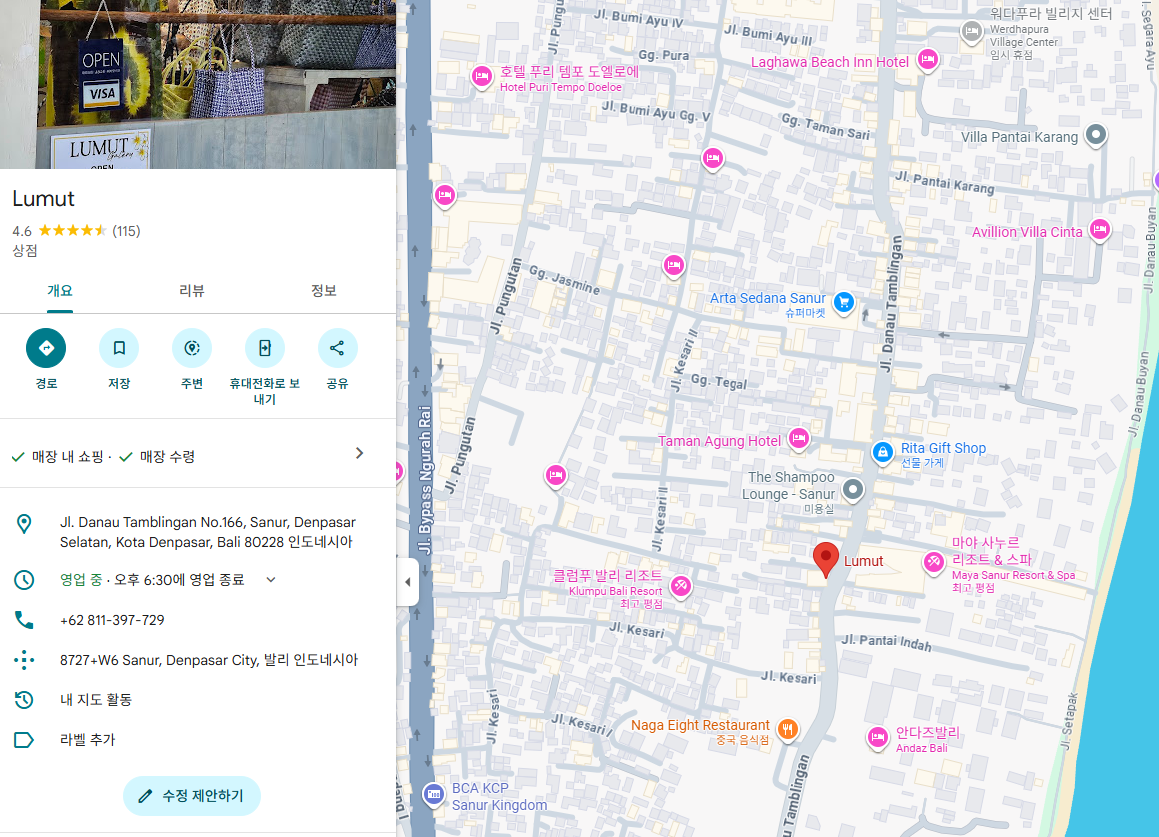Open Avillion Villa Cinta hotel marker
The image size is (1159, 837).
pos(1100,229)
